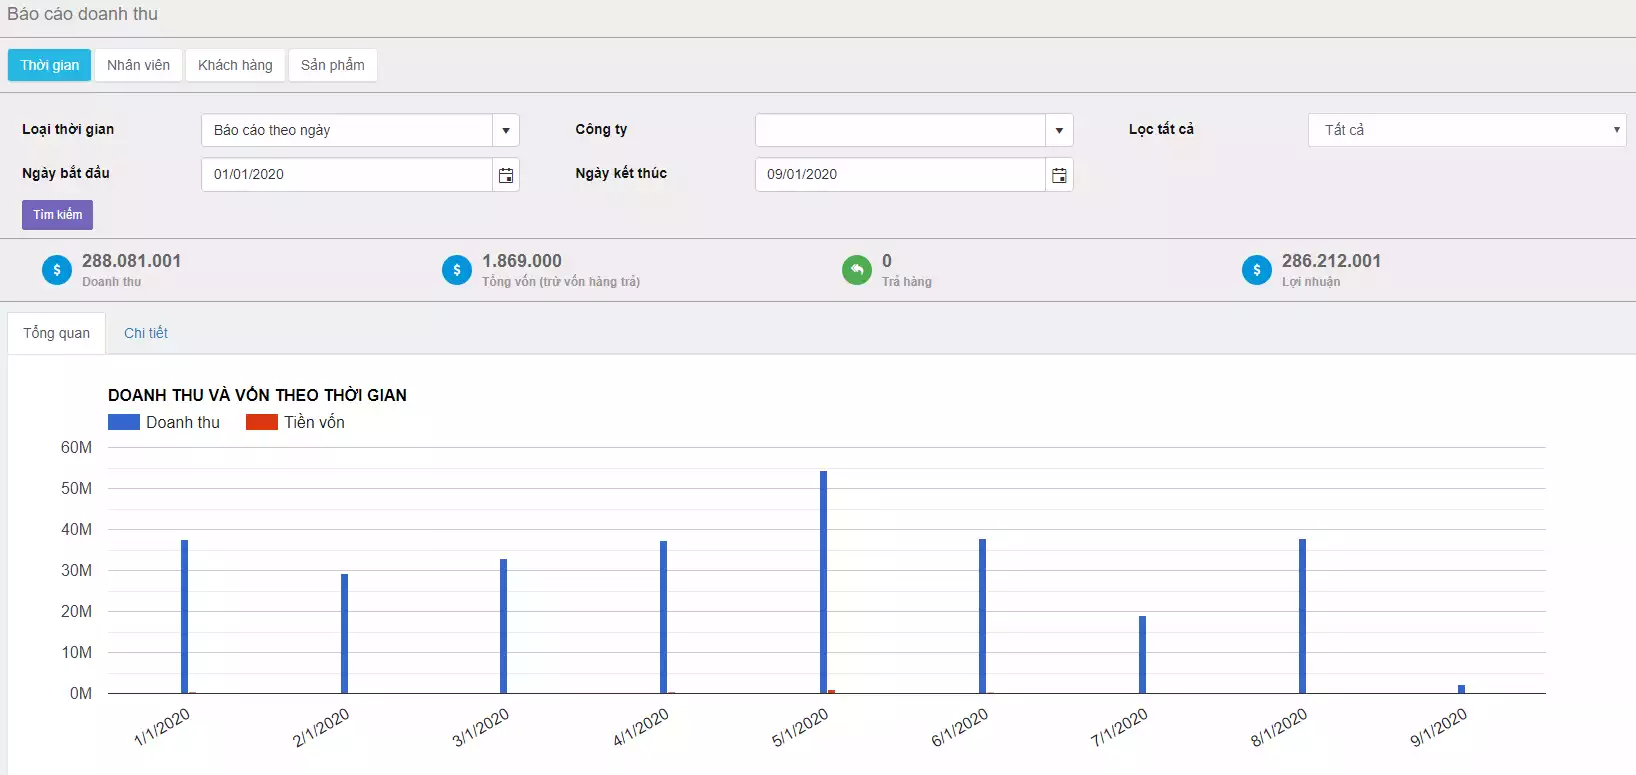Open the Lọc tất cả dropdown
This screenshot has width=1636, height=775.
click(x=1467, y=130)
